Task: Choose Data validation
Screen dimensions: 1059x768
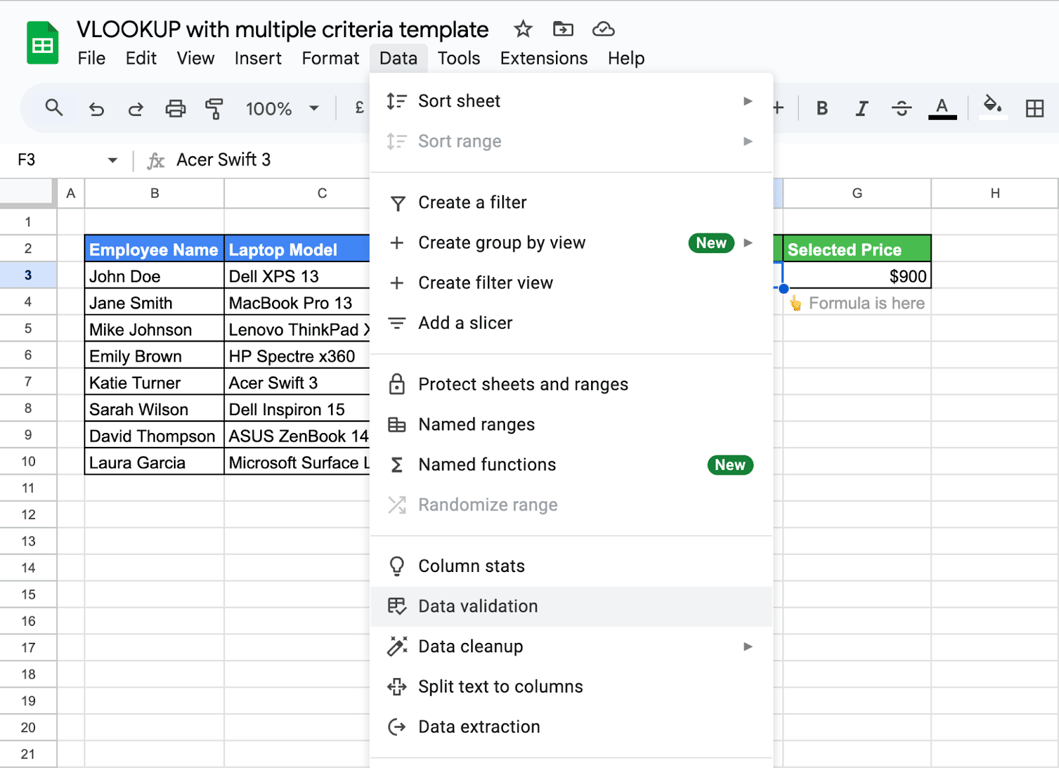Action: click(571, 606)
